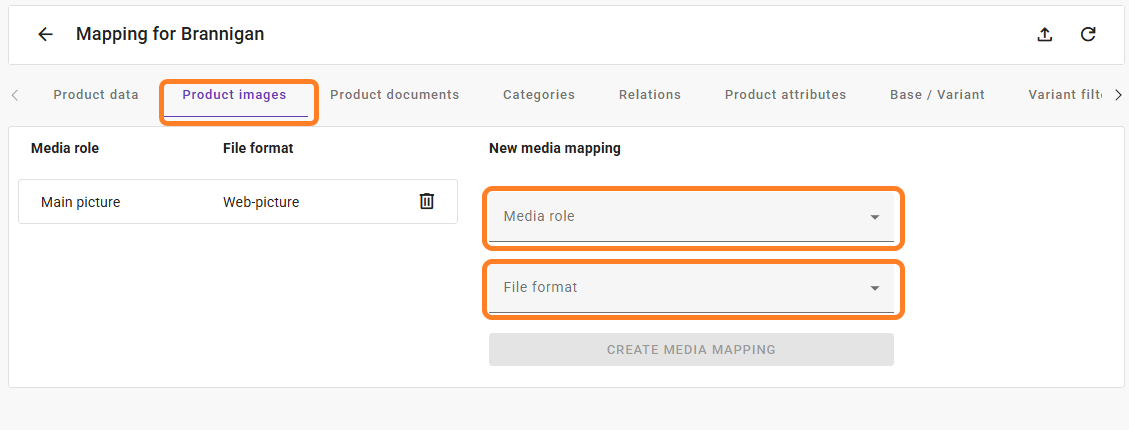Delete the Main picture mapping via trash icon
This screenshot has height=430, width=1129.
[427, 201]
